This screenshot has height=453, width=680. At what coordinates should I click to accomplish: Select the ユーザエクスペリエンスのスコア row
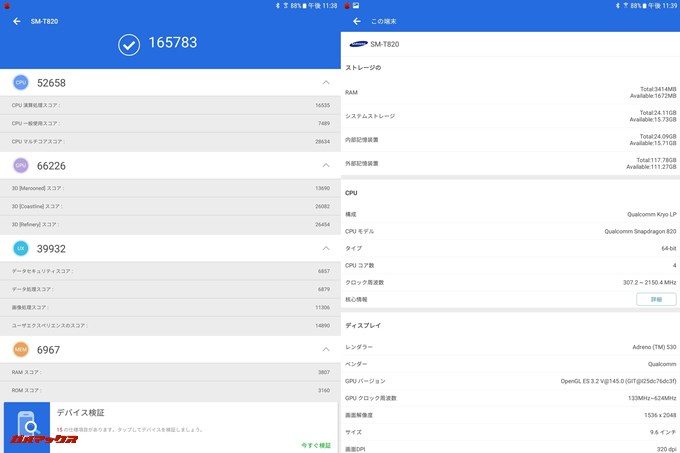[x=170, y=326]
